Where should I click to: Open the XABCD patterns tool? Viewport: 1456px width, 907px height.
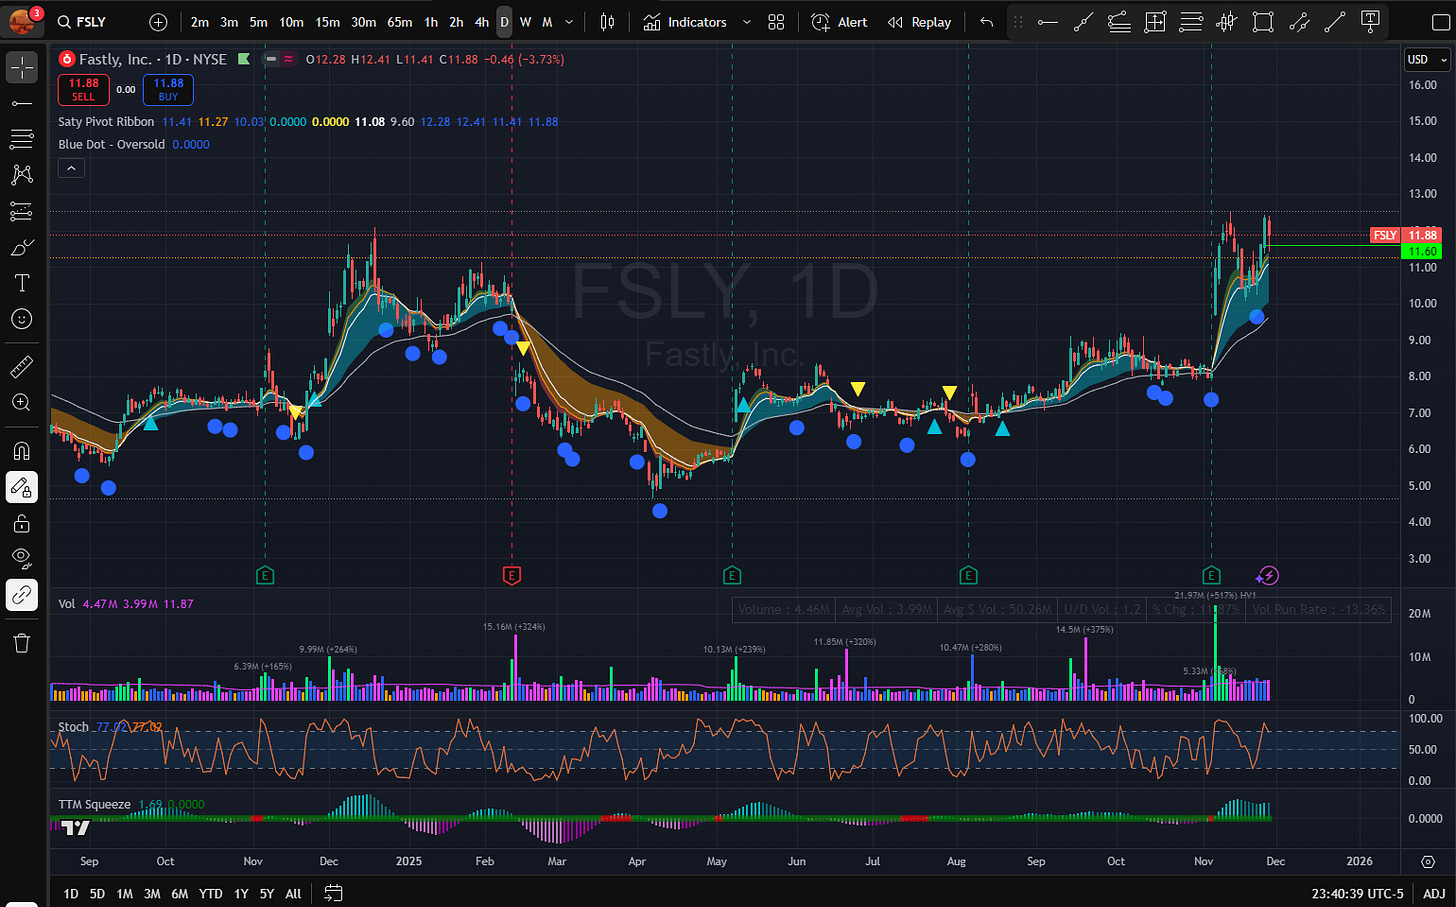[22, 175]
